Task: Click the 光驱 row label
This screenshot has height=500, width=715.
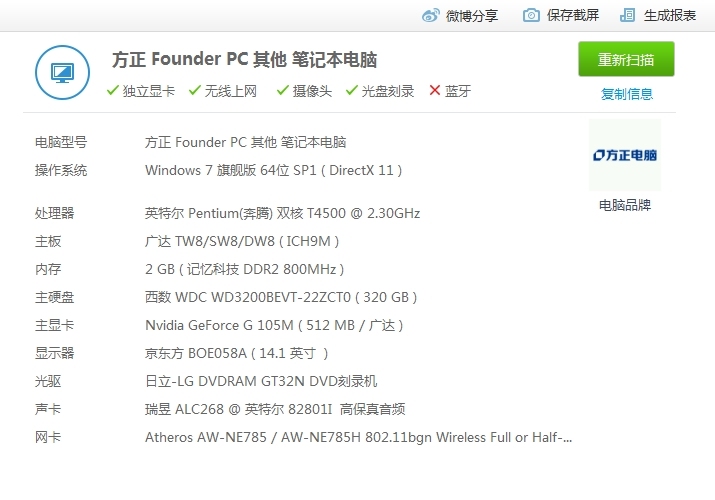Action: pos(48,381)
